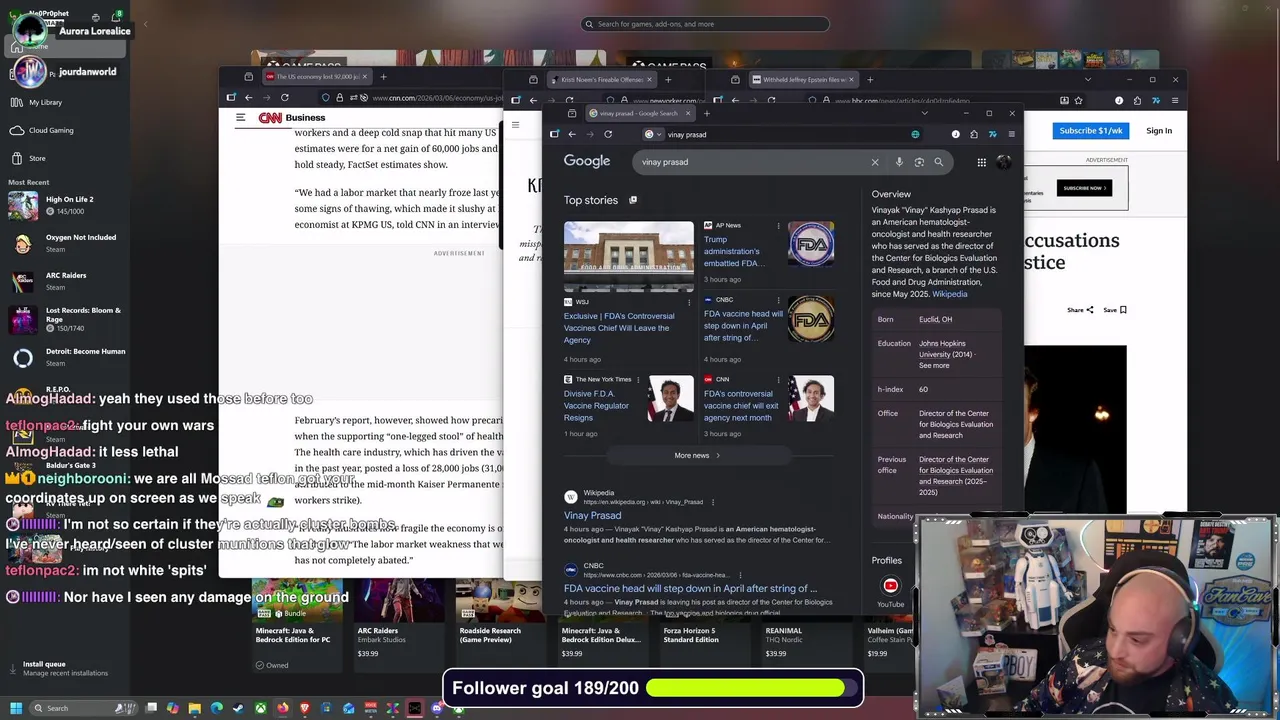This screenshot has width=1280, height=720.
Task: Click Subscribe $1/wk button
Action: [x=1091, y=131]
